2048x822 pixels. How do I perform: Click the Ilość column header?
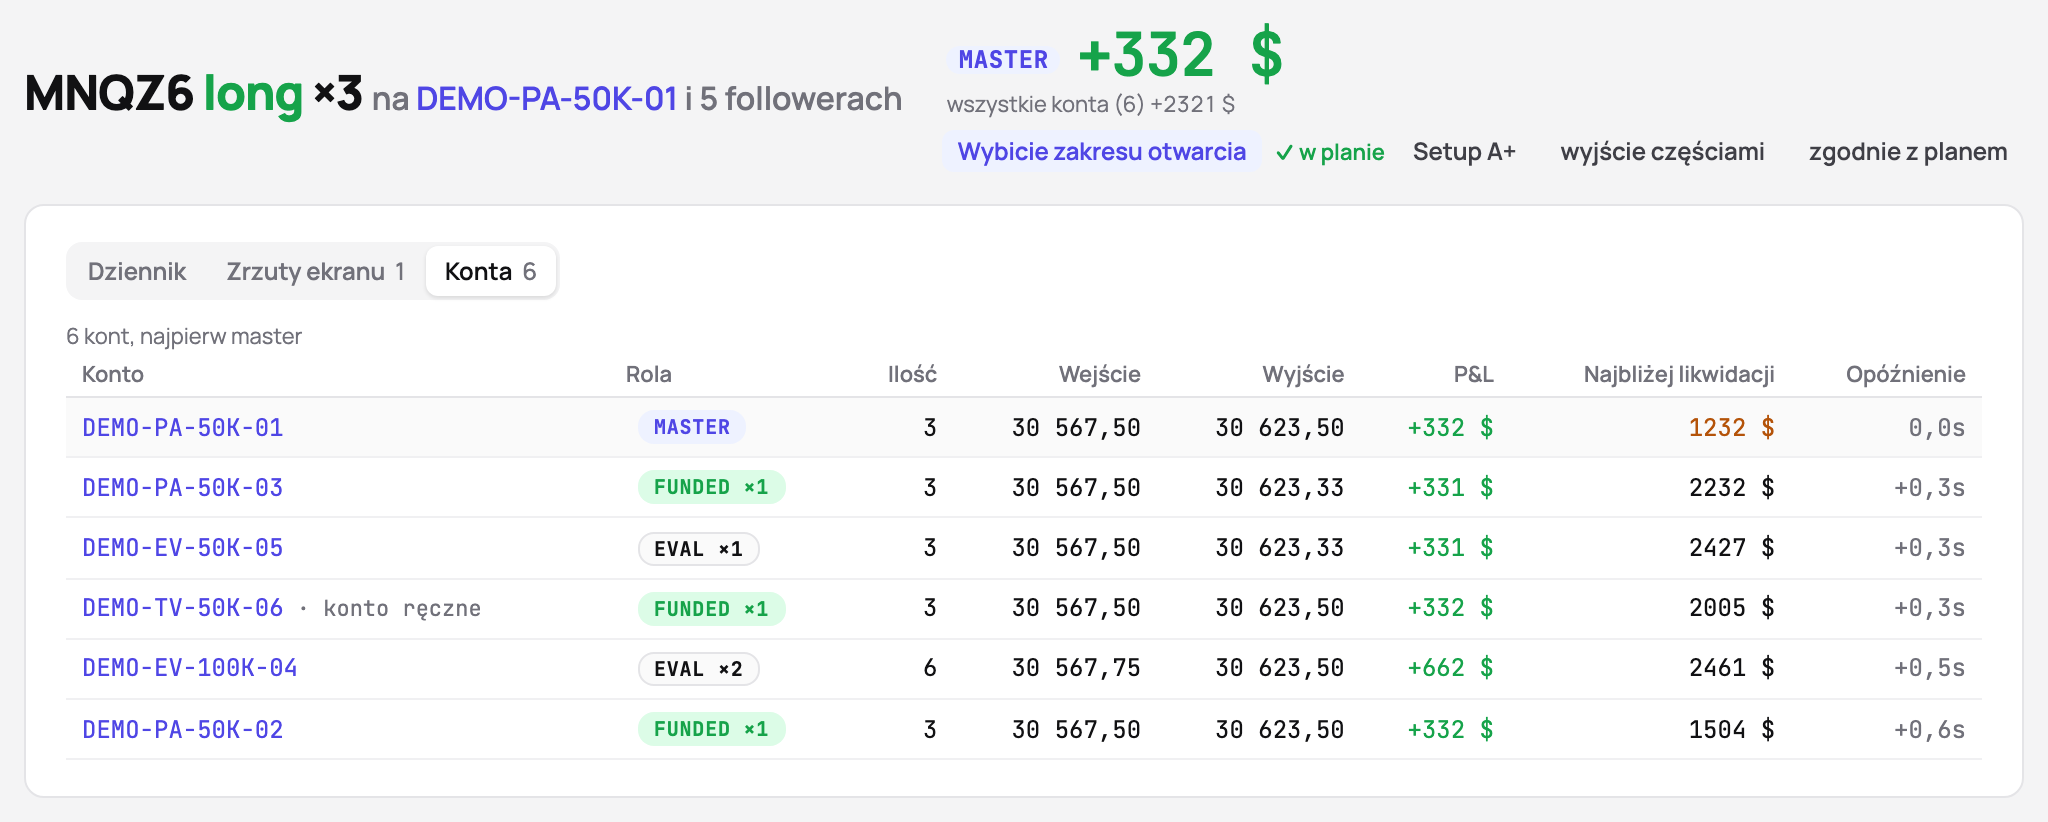pos(912,374)
